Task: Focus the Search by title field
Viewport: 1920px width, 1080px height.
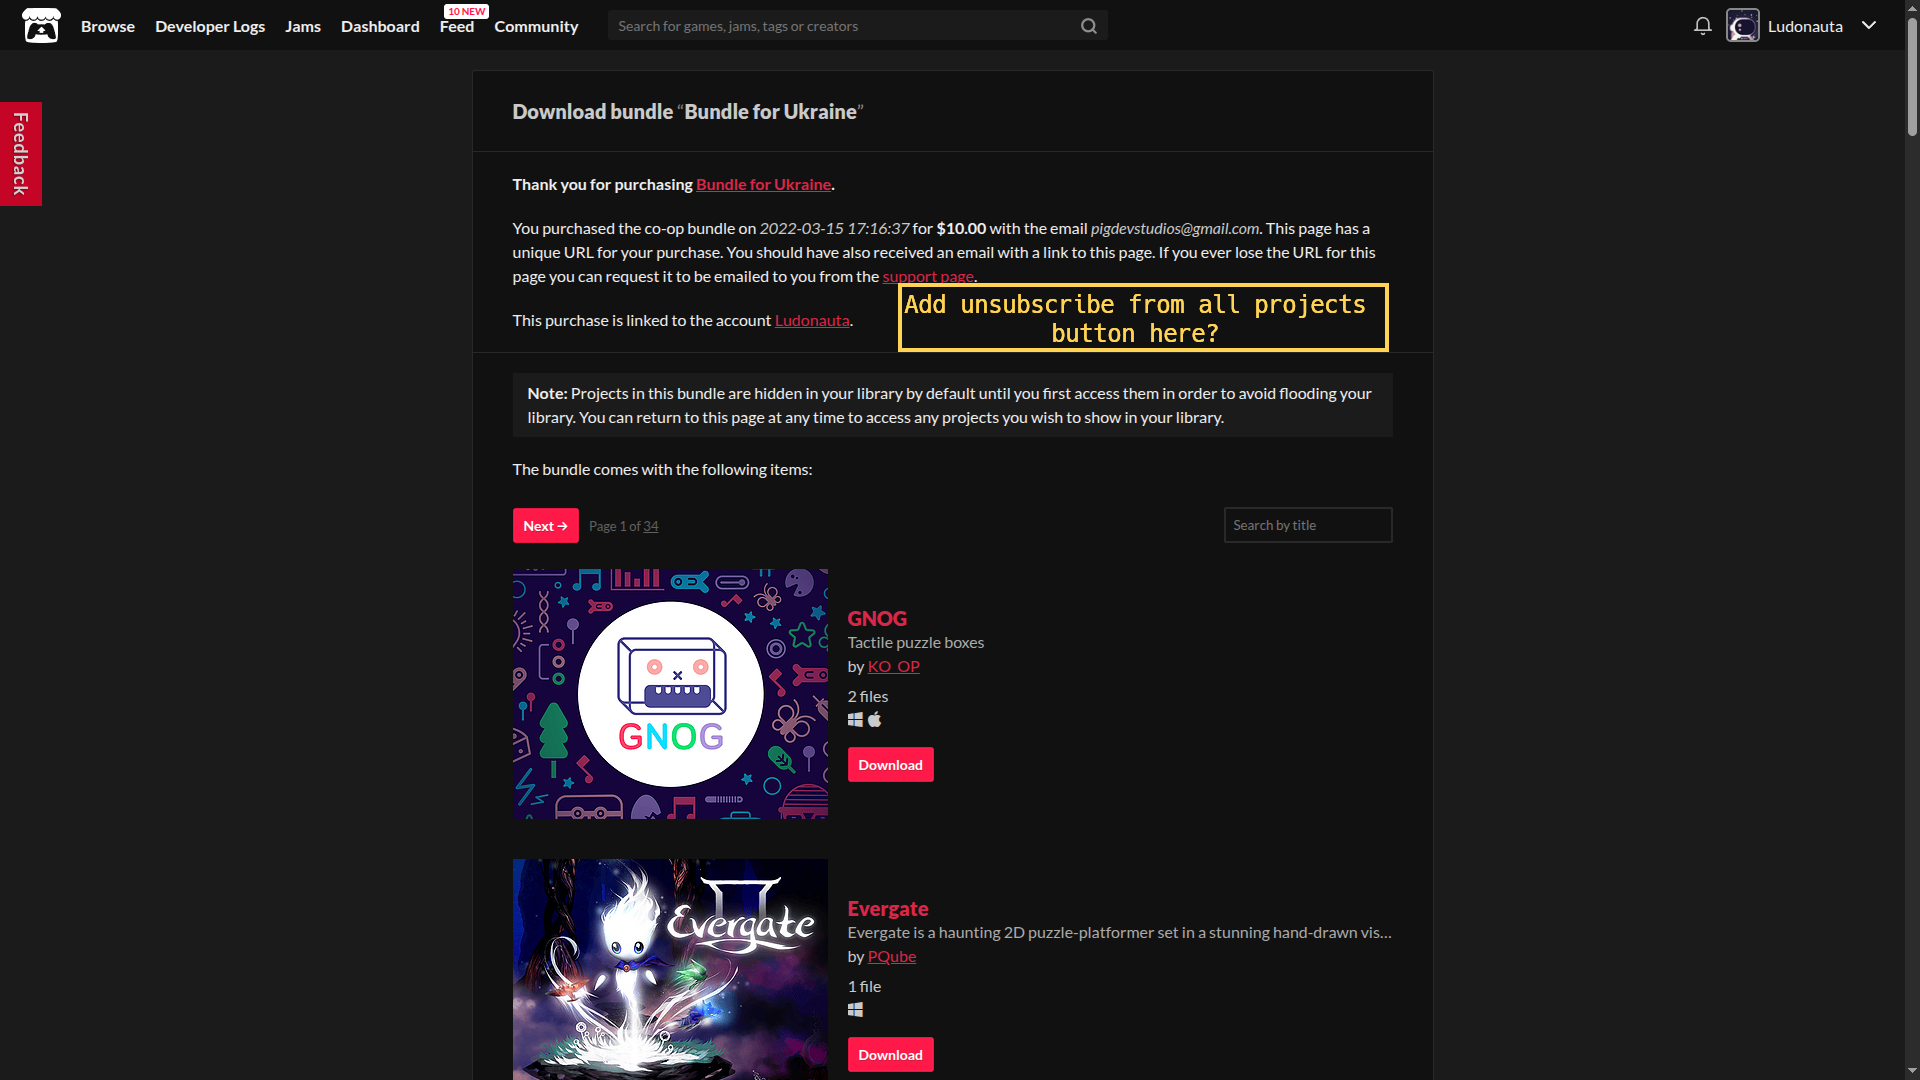Action: [x=1307, y=525]
